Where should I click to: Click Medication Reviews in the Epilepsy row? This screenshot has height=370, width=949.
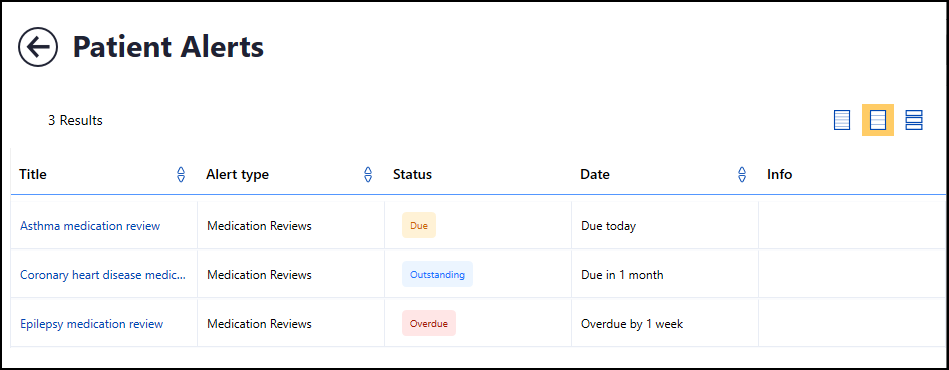pos(259,324)
